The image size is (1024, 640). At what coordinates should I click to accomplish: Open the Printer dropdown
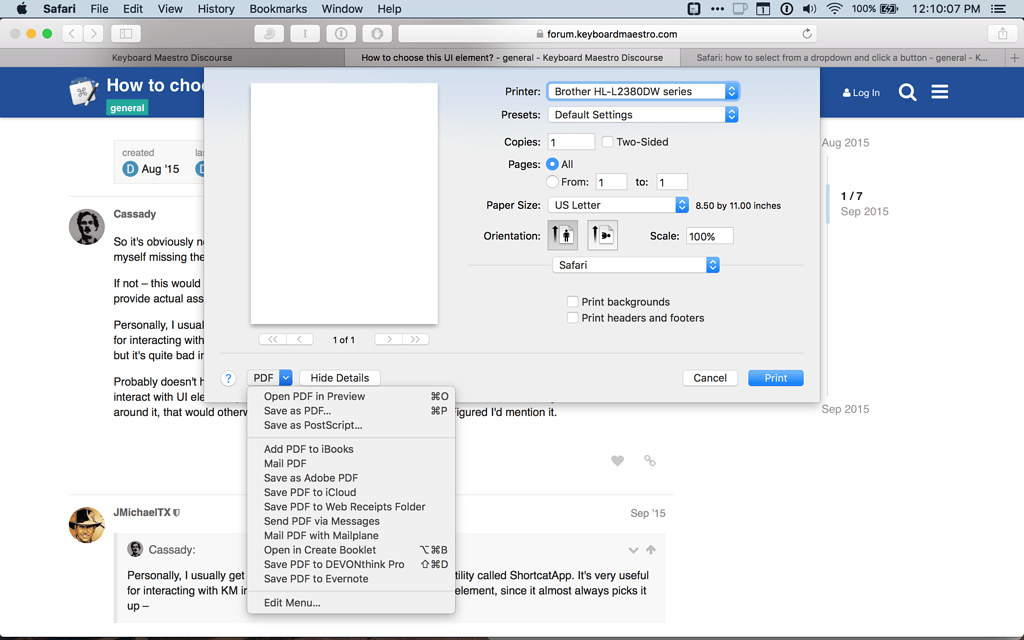click(642, 91)
